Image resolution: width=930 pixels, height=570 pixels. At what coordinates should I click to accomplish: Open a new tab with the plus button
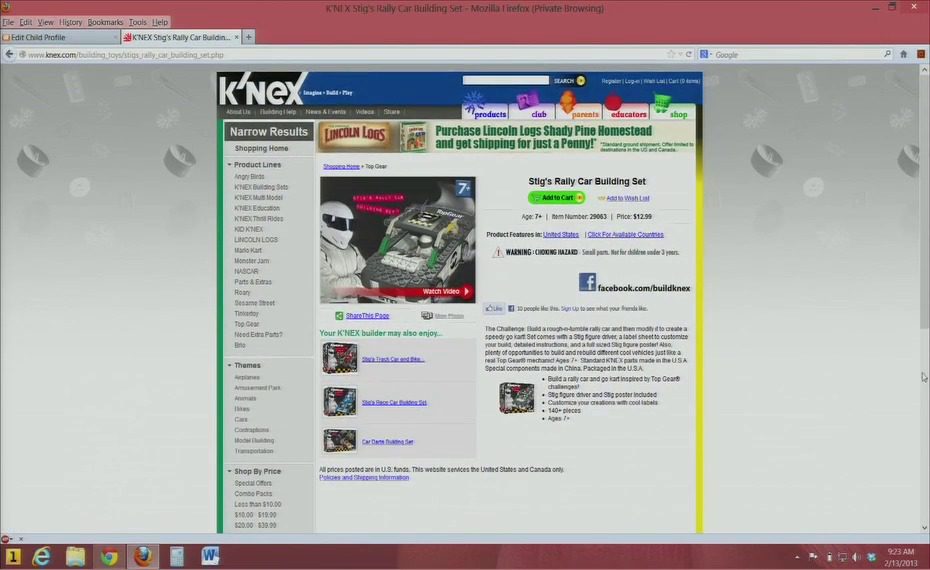coord(249,37)
